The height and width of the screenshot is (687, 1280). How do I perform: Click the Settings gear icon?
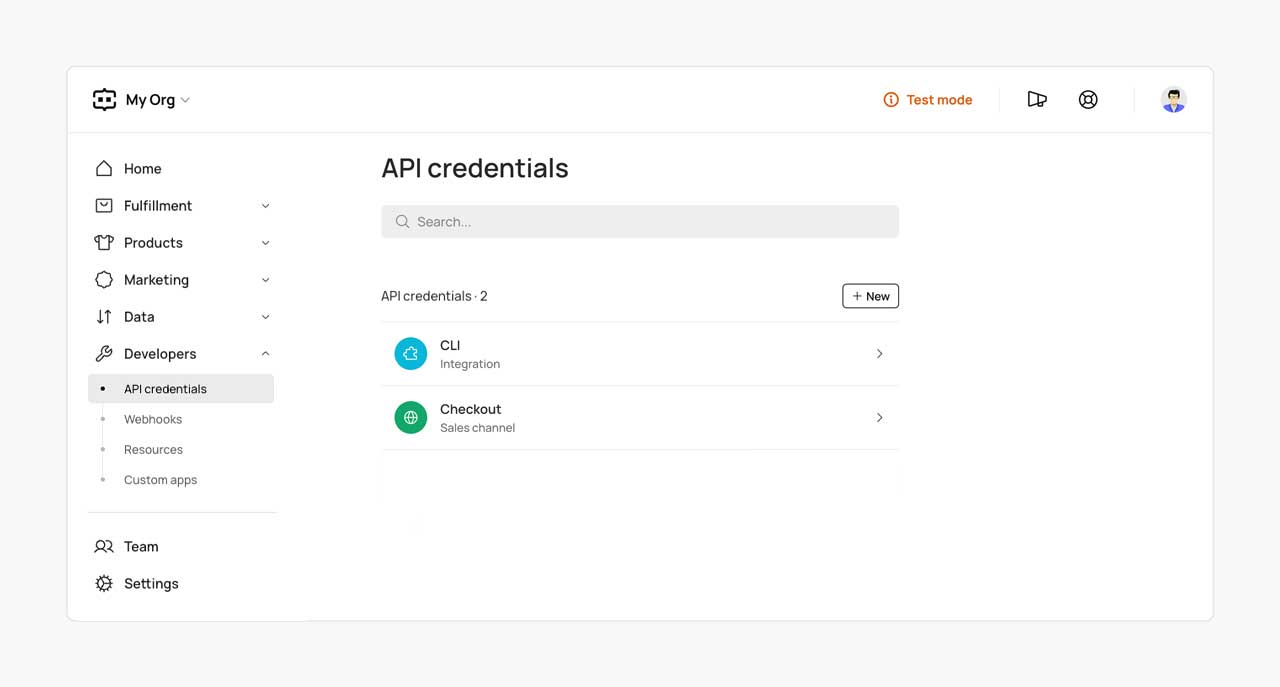tap(104, 584)
